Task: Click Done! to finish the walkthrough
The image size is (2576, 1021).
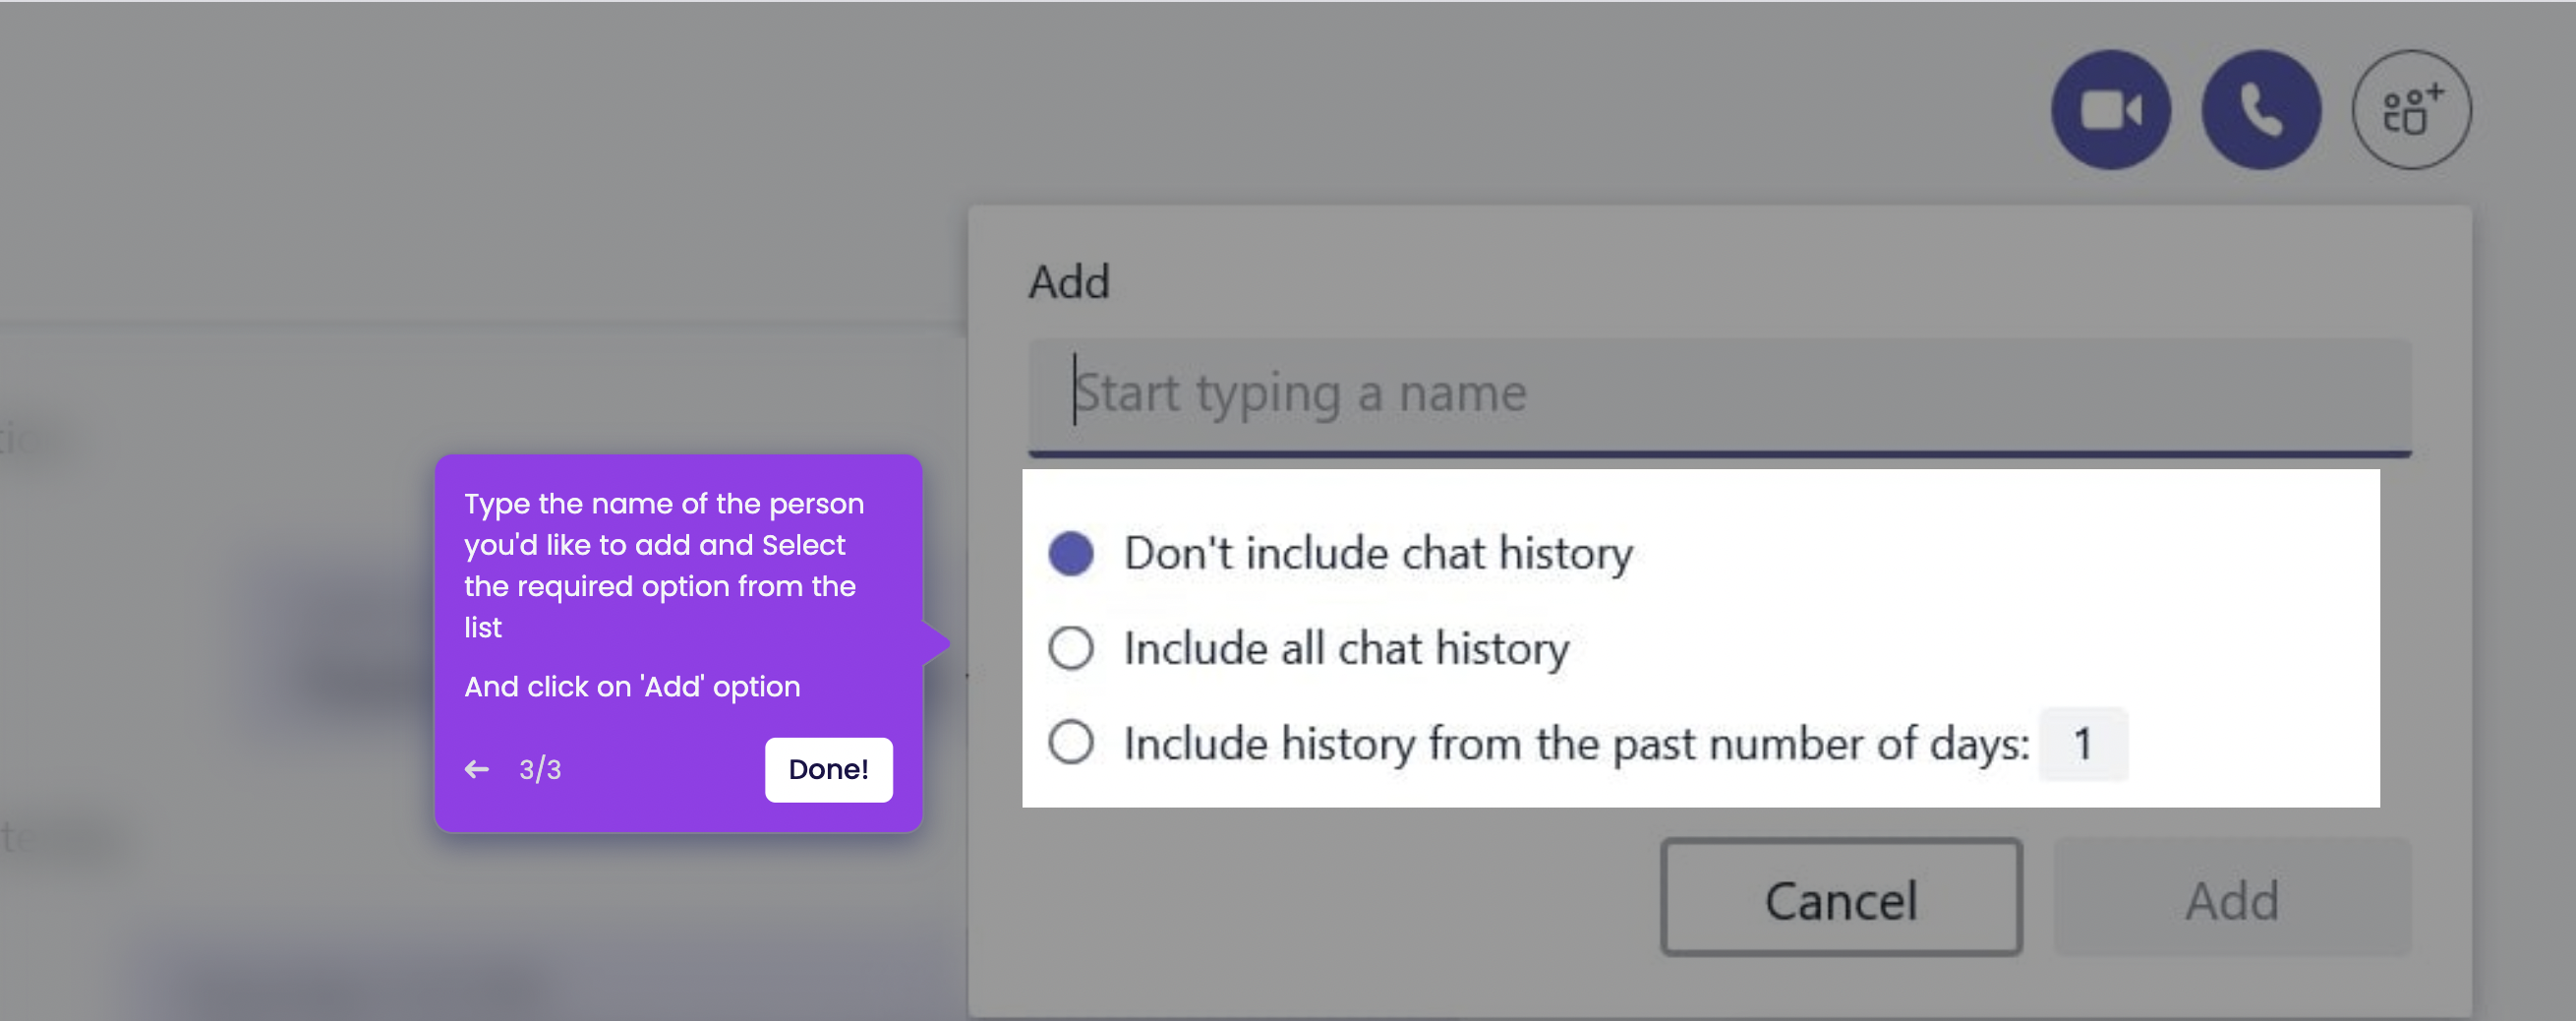Action: click(828, 769)
